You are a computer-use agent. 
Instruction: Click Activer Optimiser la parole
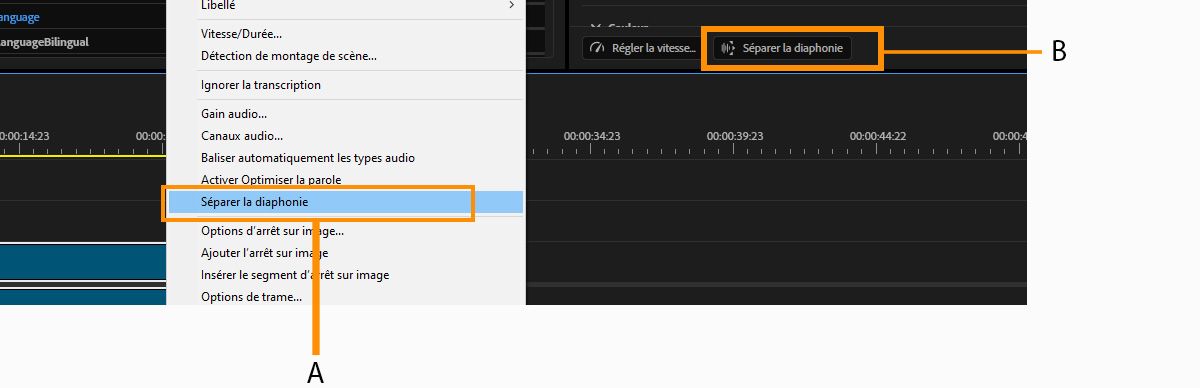click(x=345, y=180)
